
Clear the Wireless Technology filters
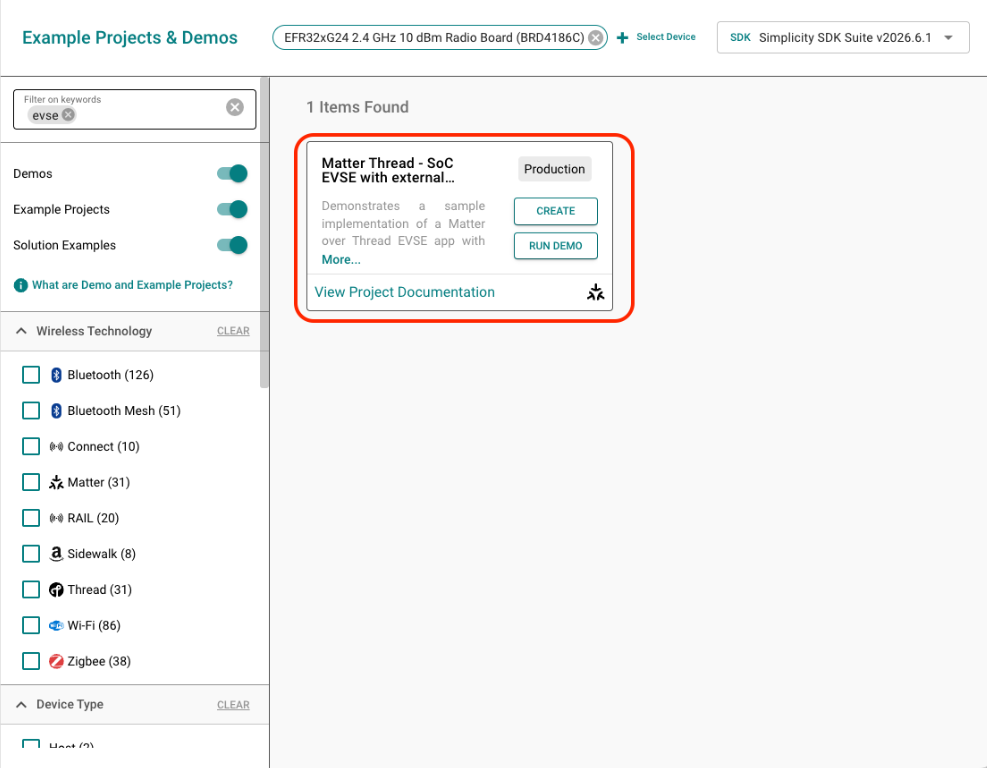pyautogui.click(x=234, y=331)
